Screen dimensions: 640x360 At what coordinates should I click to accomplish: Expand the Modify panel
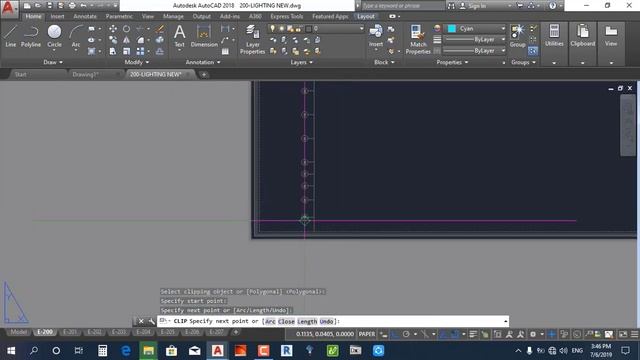137,62
